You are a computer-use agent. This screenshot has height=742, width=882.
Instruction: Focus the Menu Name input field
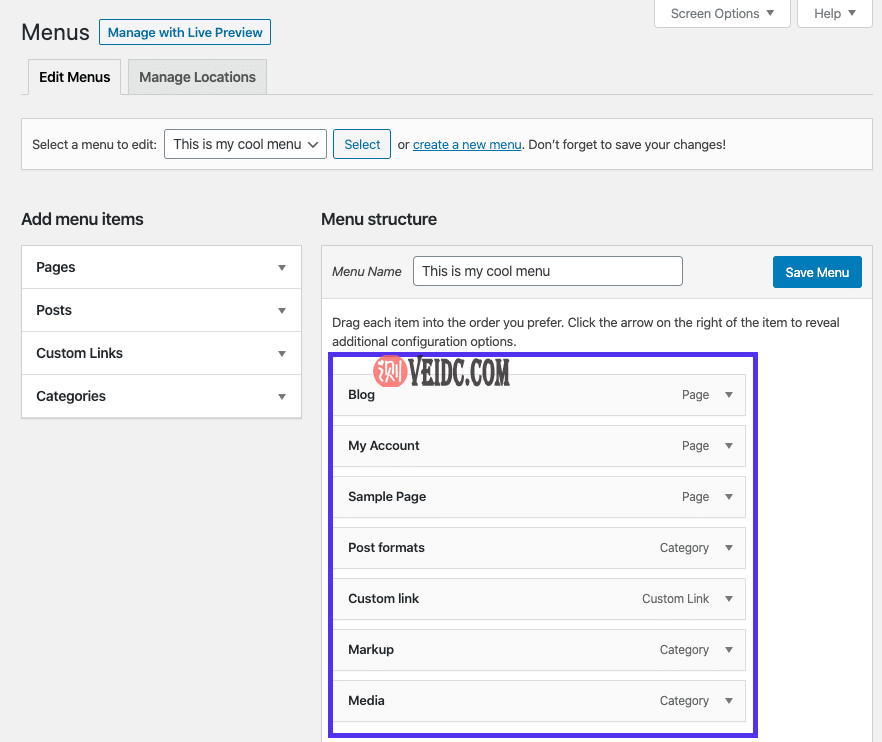click(548, 271)
